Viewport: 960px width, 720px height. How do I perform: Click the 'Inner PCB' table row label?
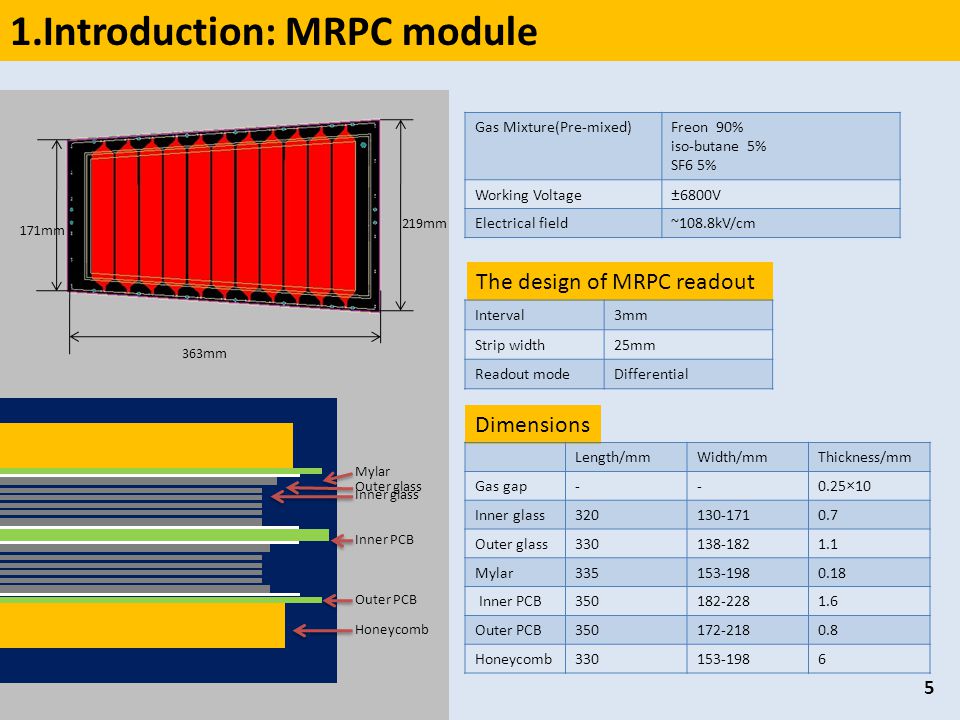coord(510,601)
